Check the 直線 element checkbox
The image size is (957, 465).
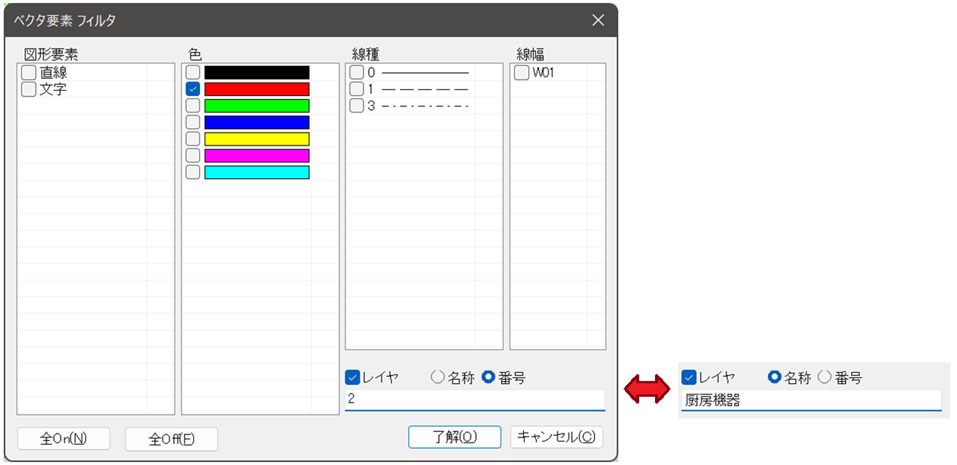29,73
